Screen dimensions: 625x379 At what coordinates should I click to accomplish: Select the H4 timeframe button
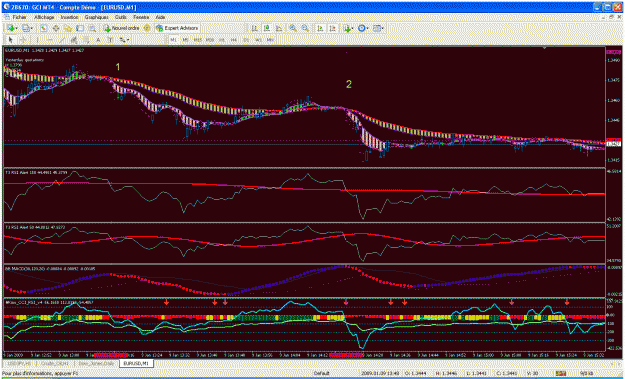(234, 40)
